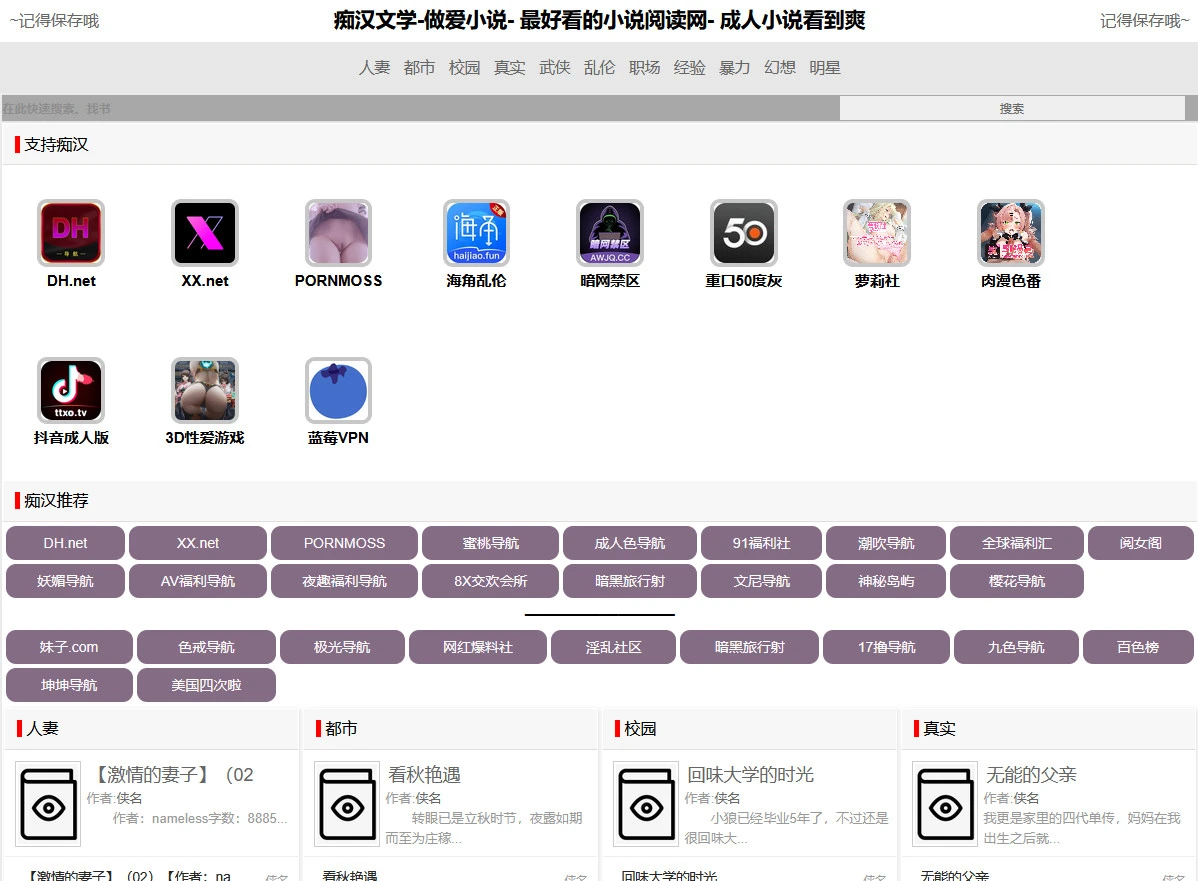
Task: Select the 海角乱伦 app icon
Action: click(476, 231)
